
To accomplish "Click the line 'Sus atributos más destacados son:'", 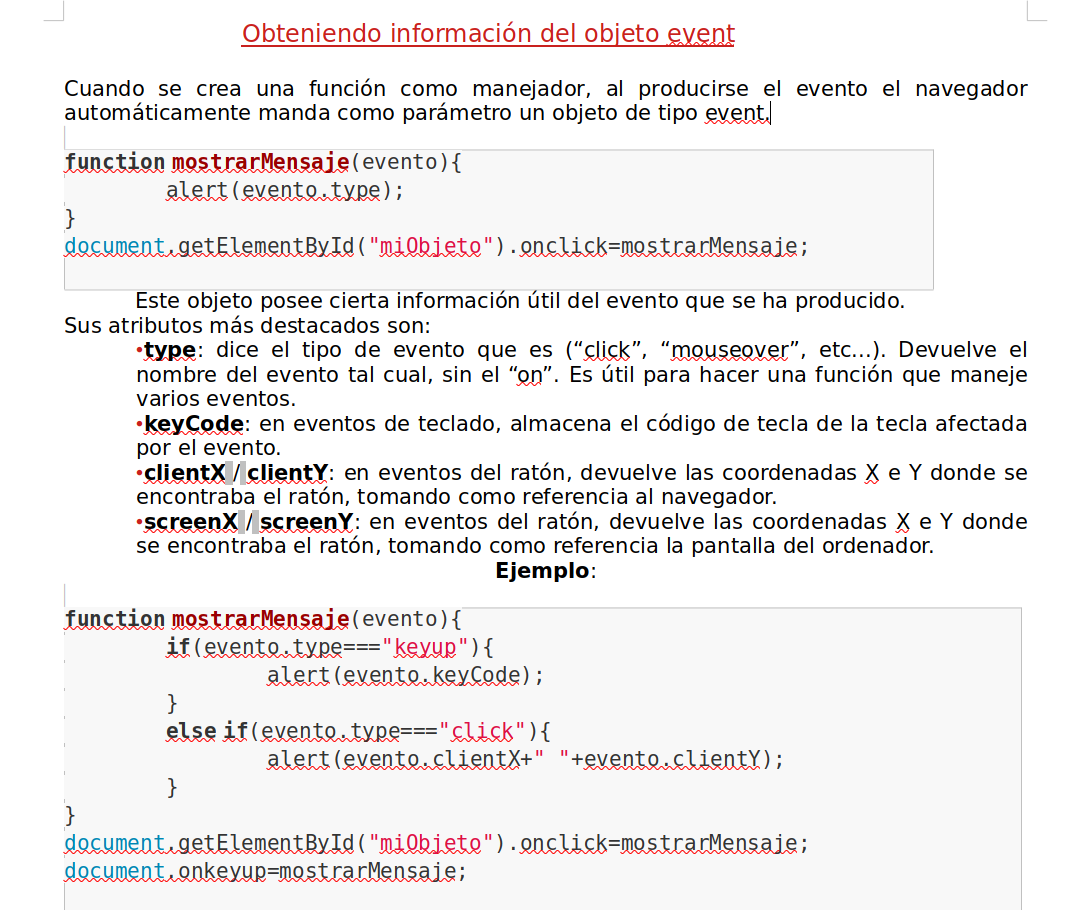I will click(247, 326).
